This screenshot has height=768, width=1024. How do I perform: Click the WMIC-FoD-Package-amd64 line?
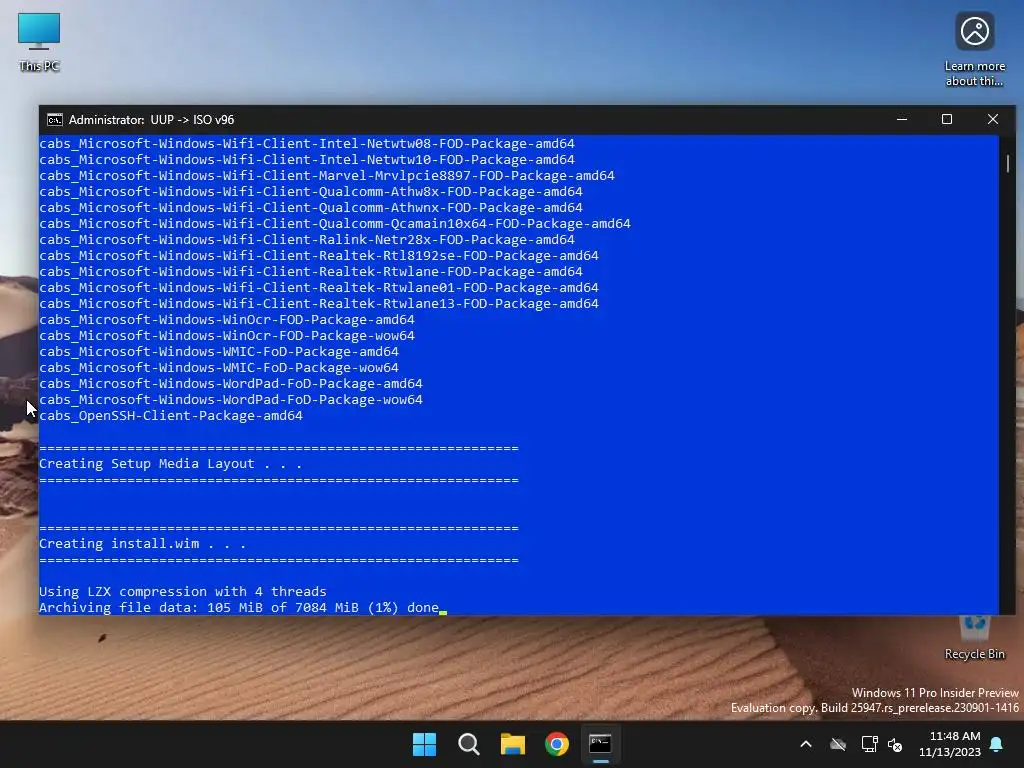point(219,351)
